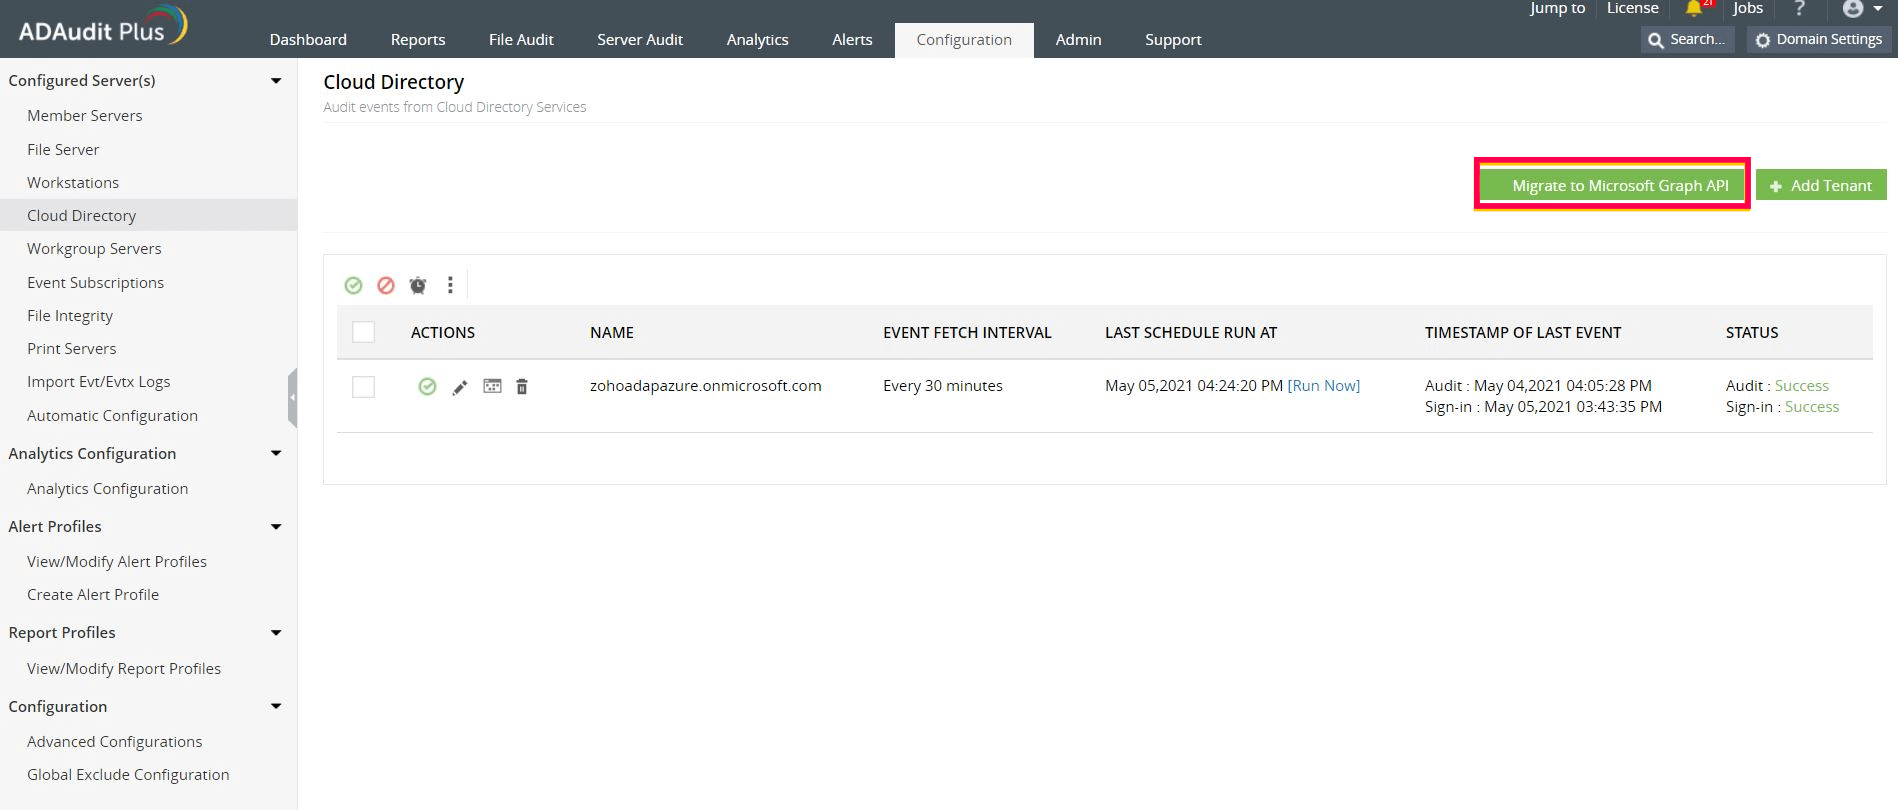Open the schedule window icon in tenant row
The image size is (1898, 810).
492,386
